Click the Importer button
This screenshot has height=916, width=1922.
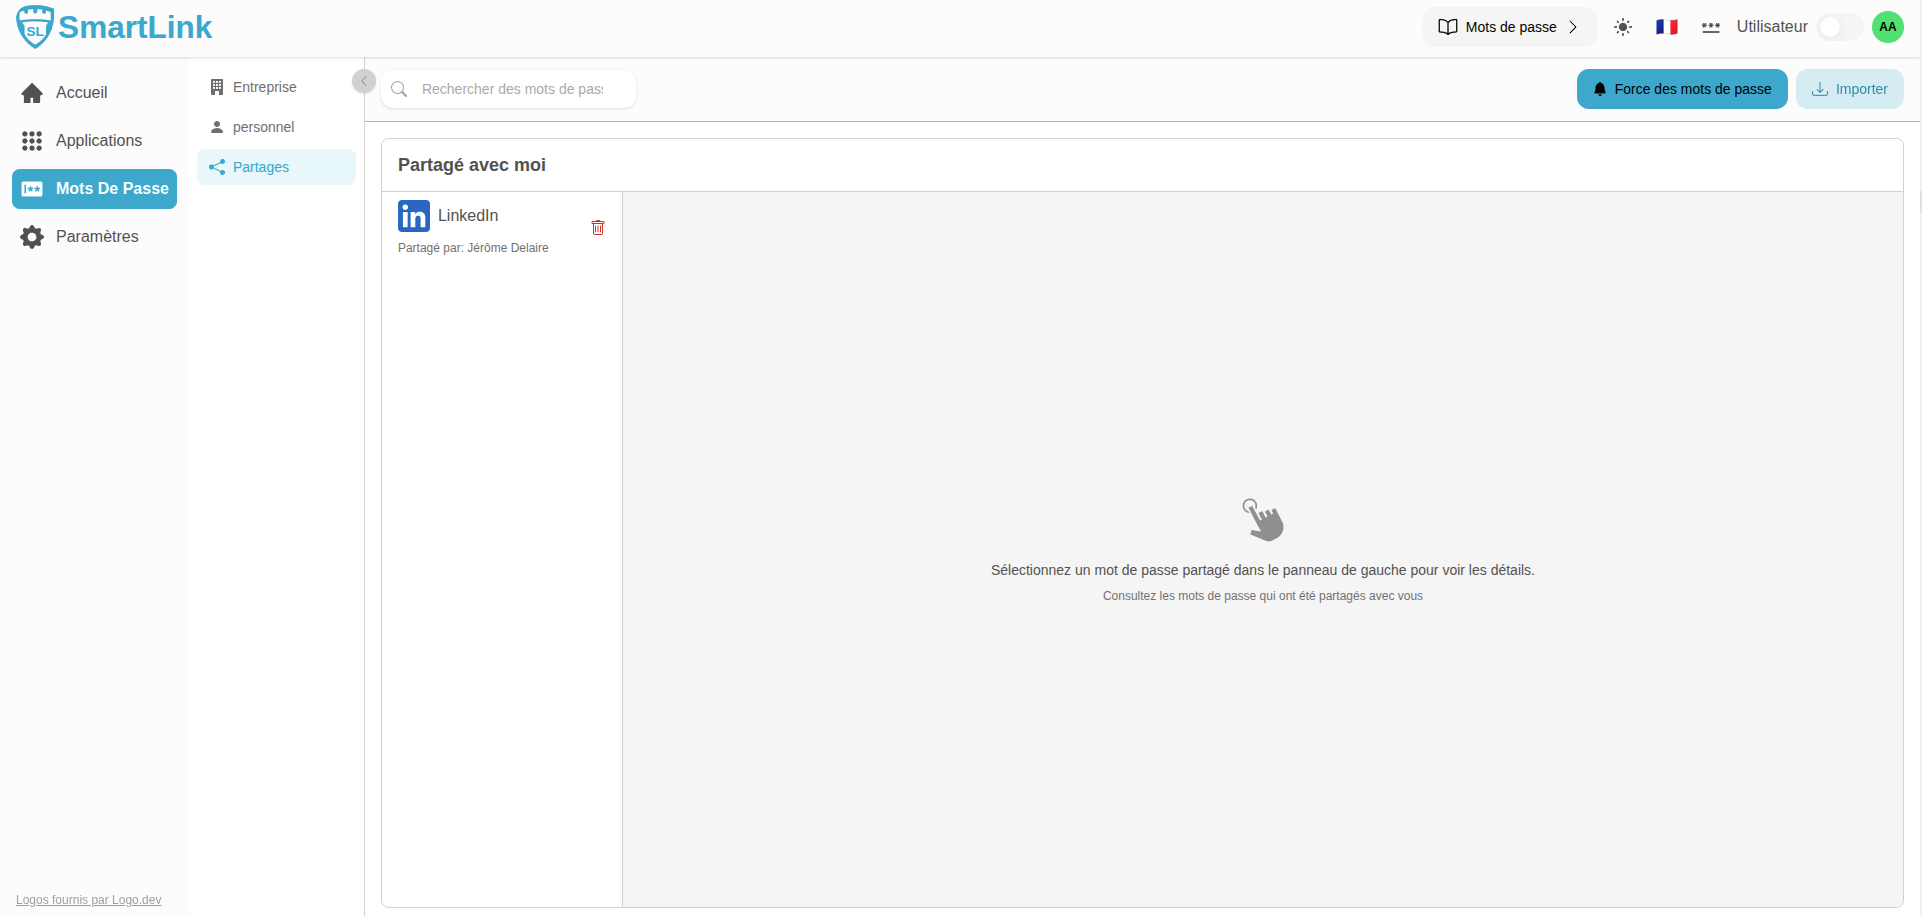pos(1850,89)
